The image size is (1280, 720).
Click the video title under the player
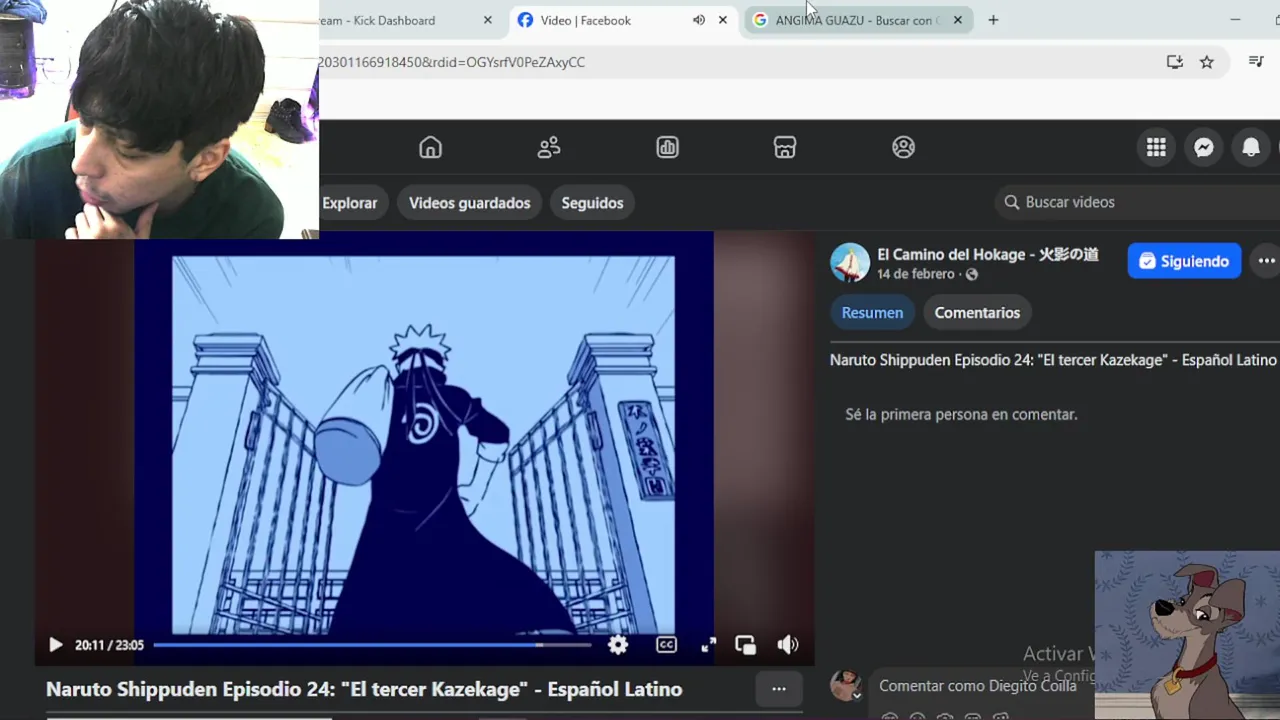click(364, 689)
